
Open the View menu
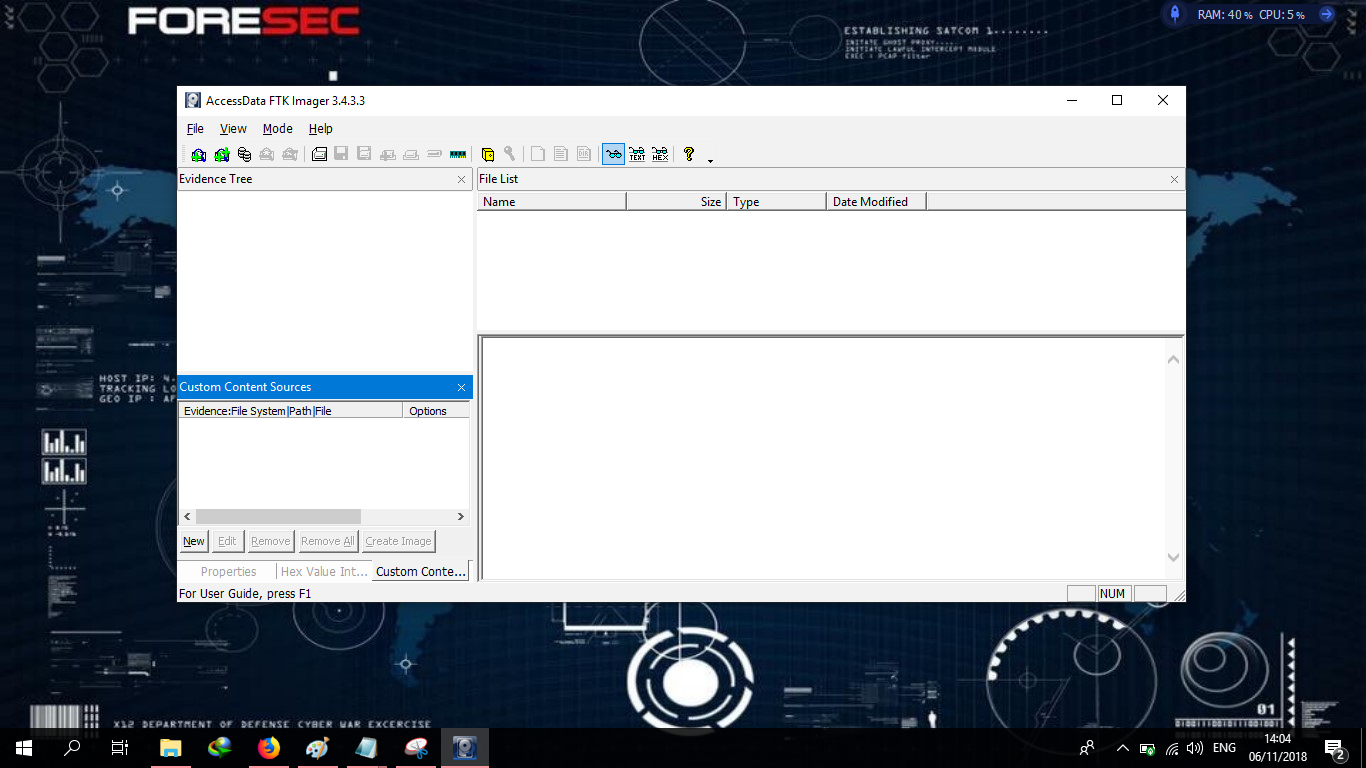tap(233, 129)
